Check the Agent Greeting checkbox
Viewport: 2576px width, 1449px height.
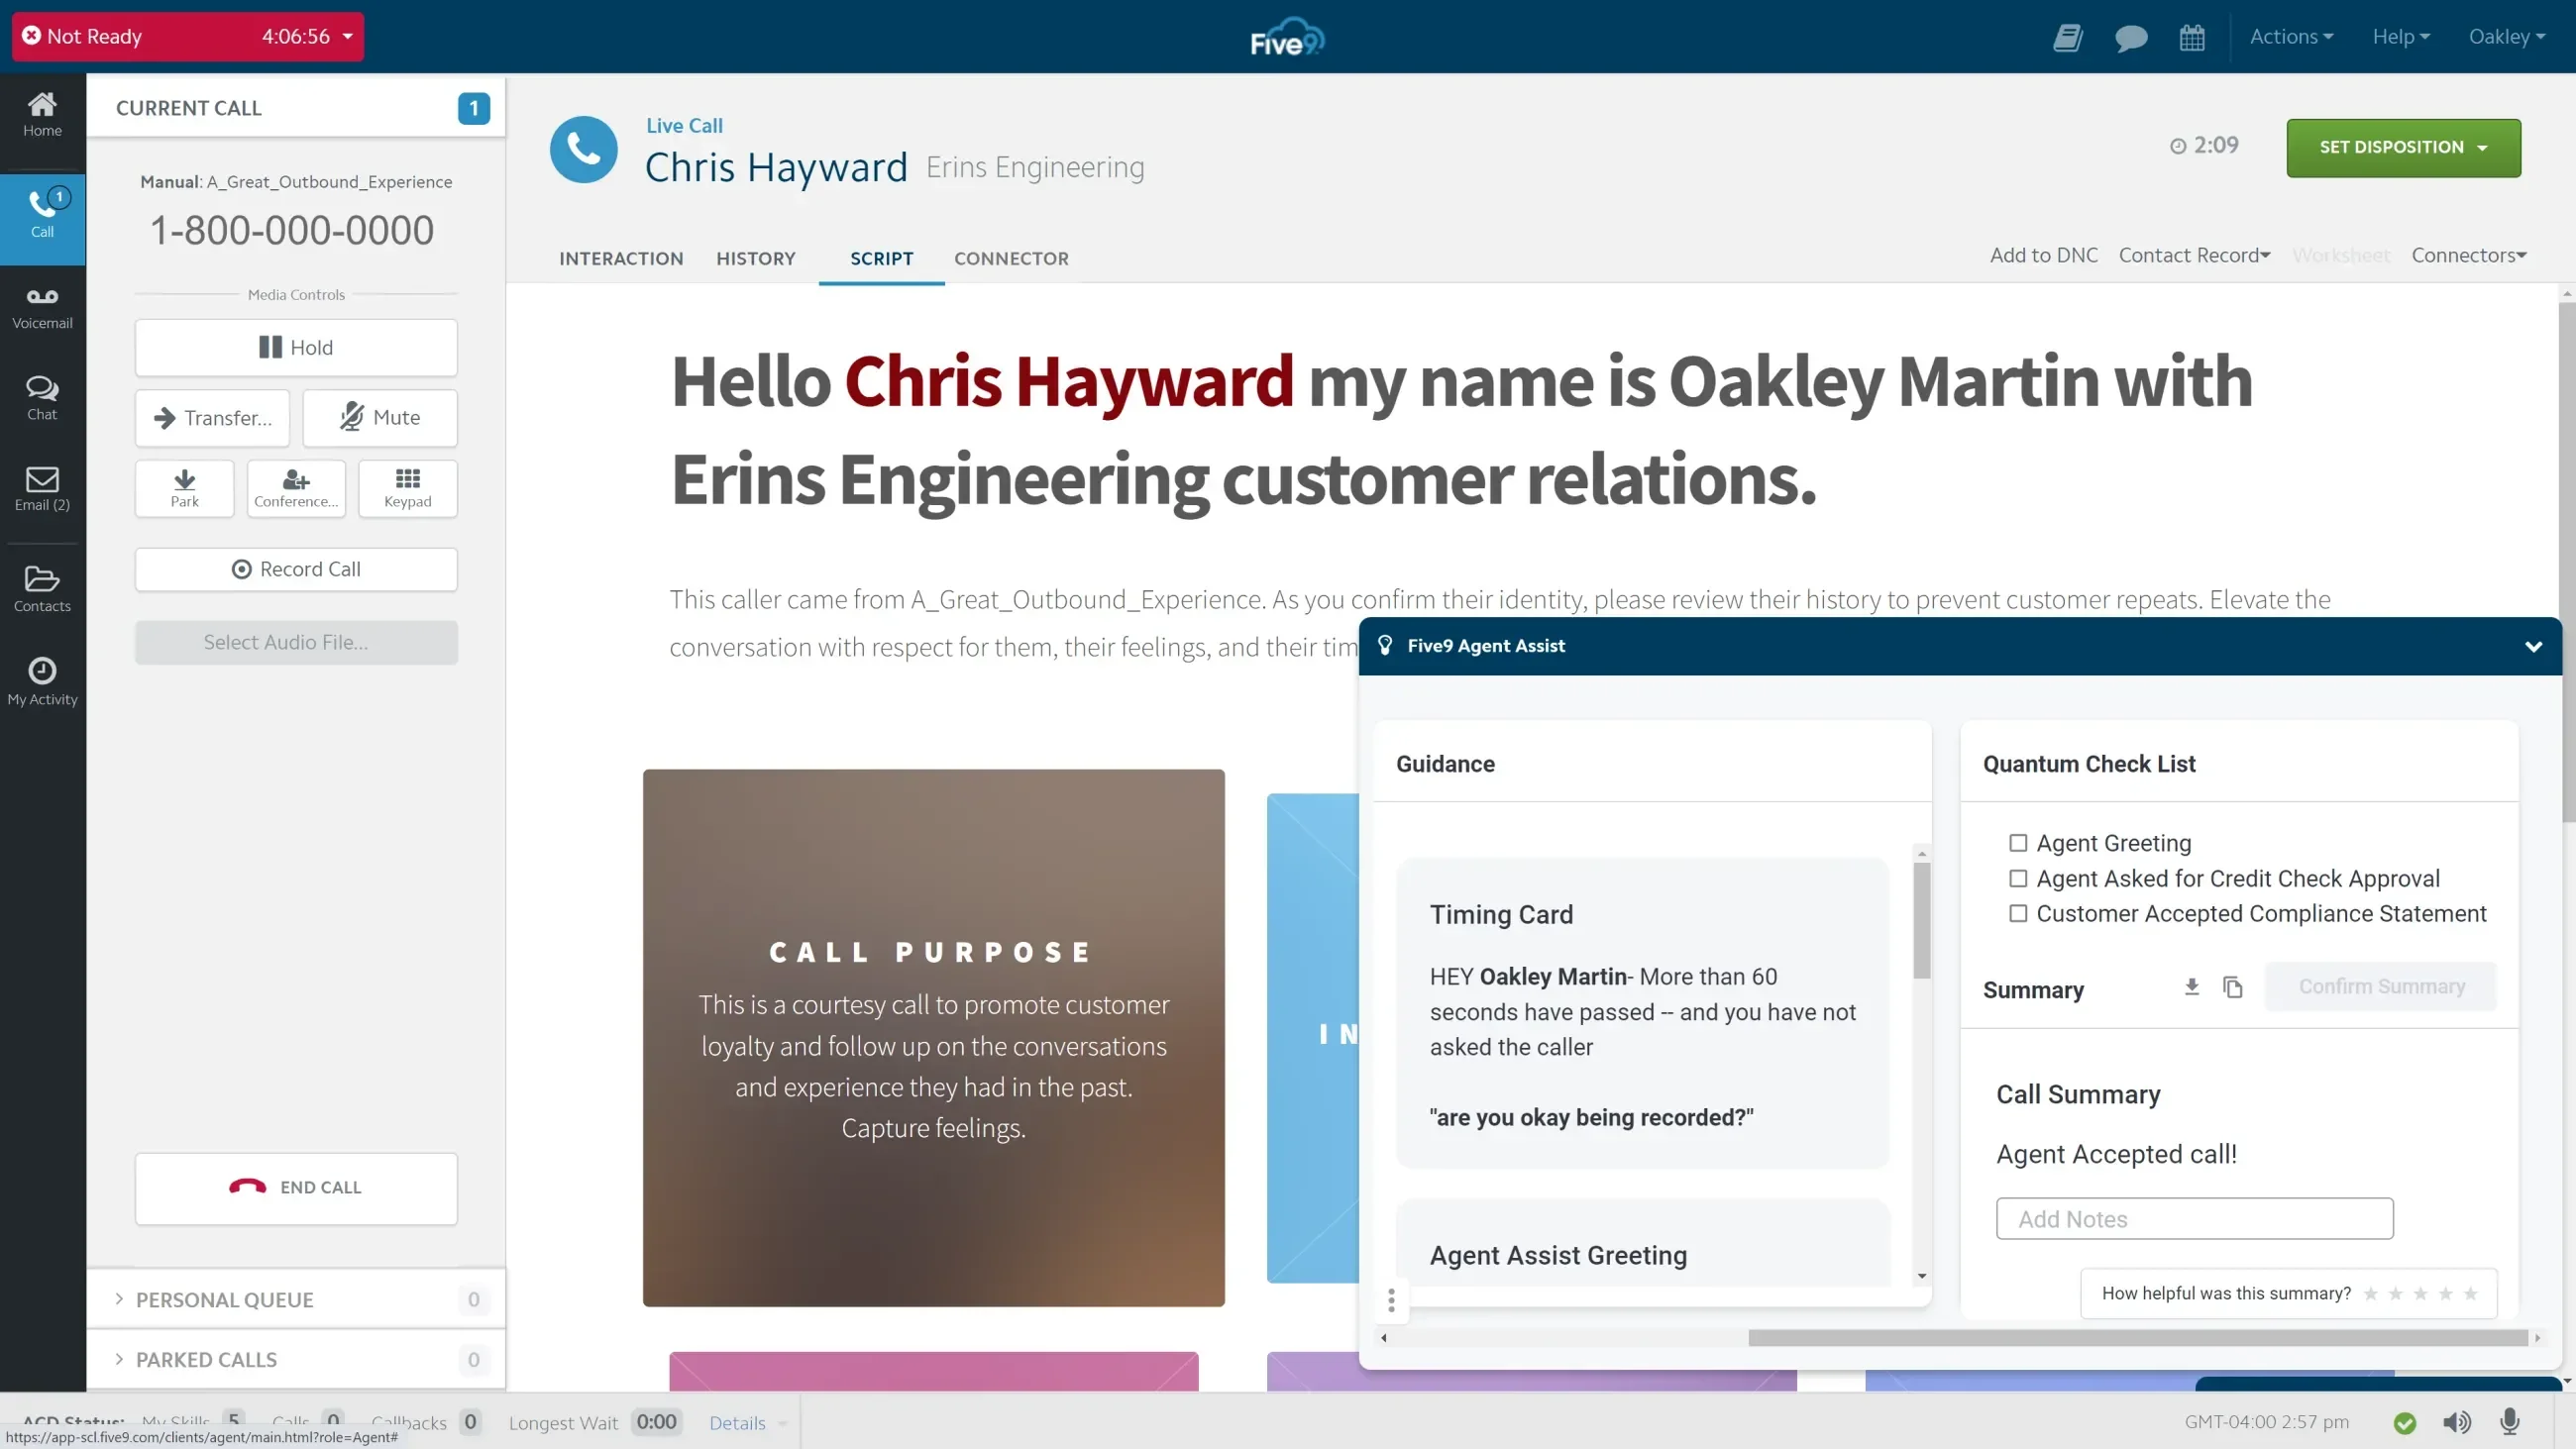point(2018,843)
